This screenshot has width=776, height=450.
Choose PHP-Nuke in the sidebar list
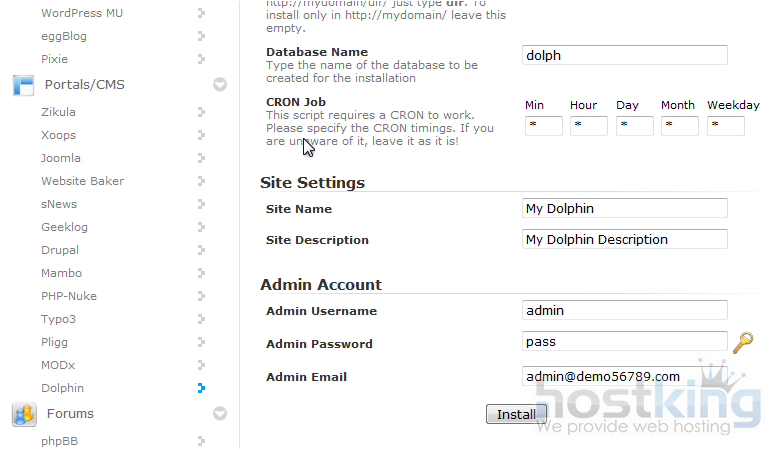(69, 296)
